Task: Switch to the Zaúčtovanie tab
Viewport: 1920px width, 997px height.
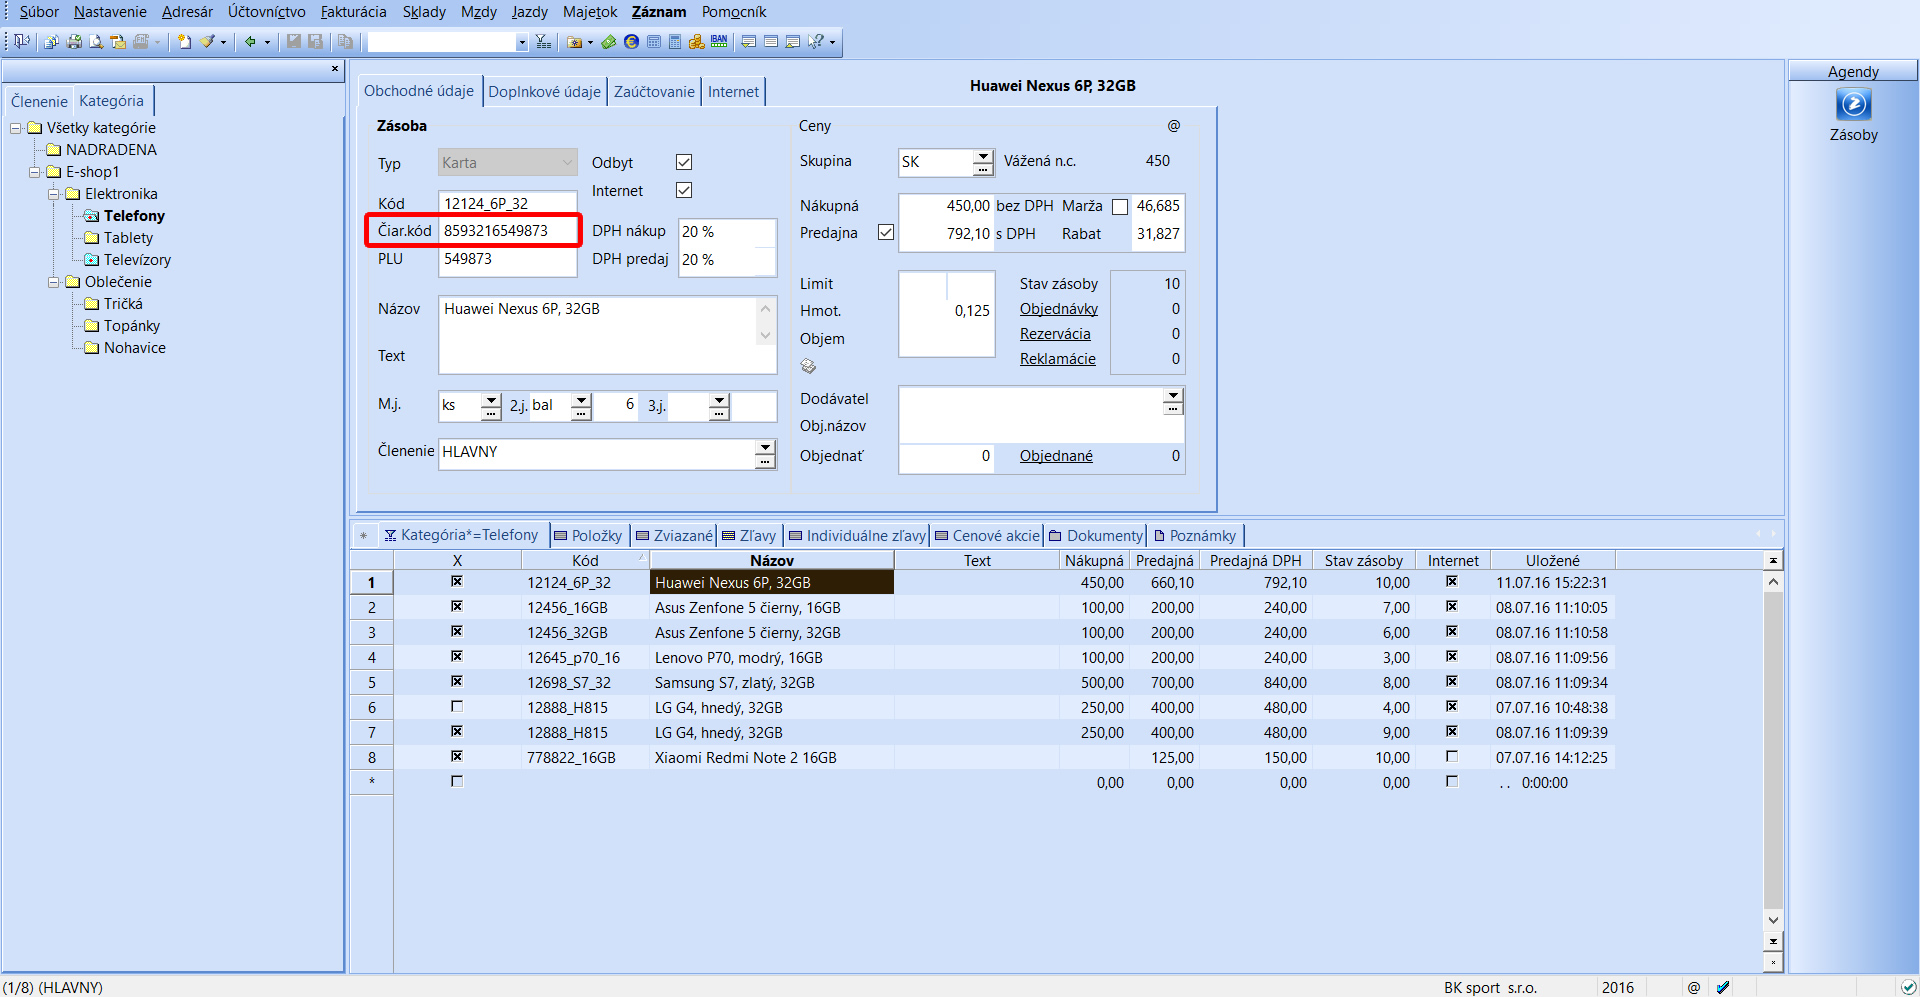Action: point(654,92)
